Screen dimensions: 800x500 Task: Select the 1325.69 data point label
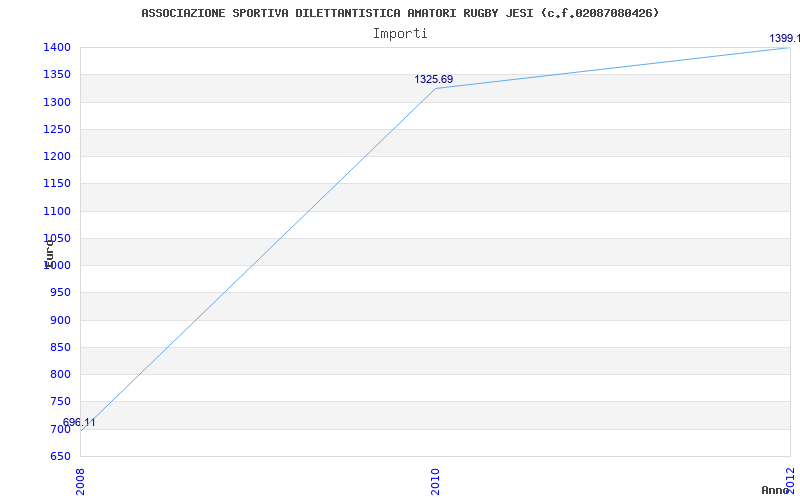(x=433, y=80)
